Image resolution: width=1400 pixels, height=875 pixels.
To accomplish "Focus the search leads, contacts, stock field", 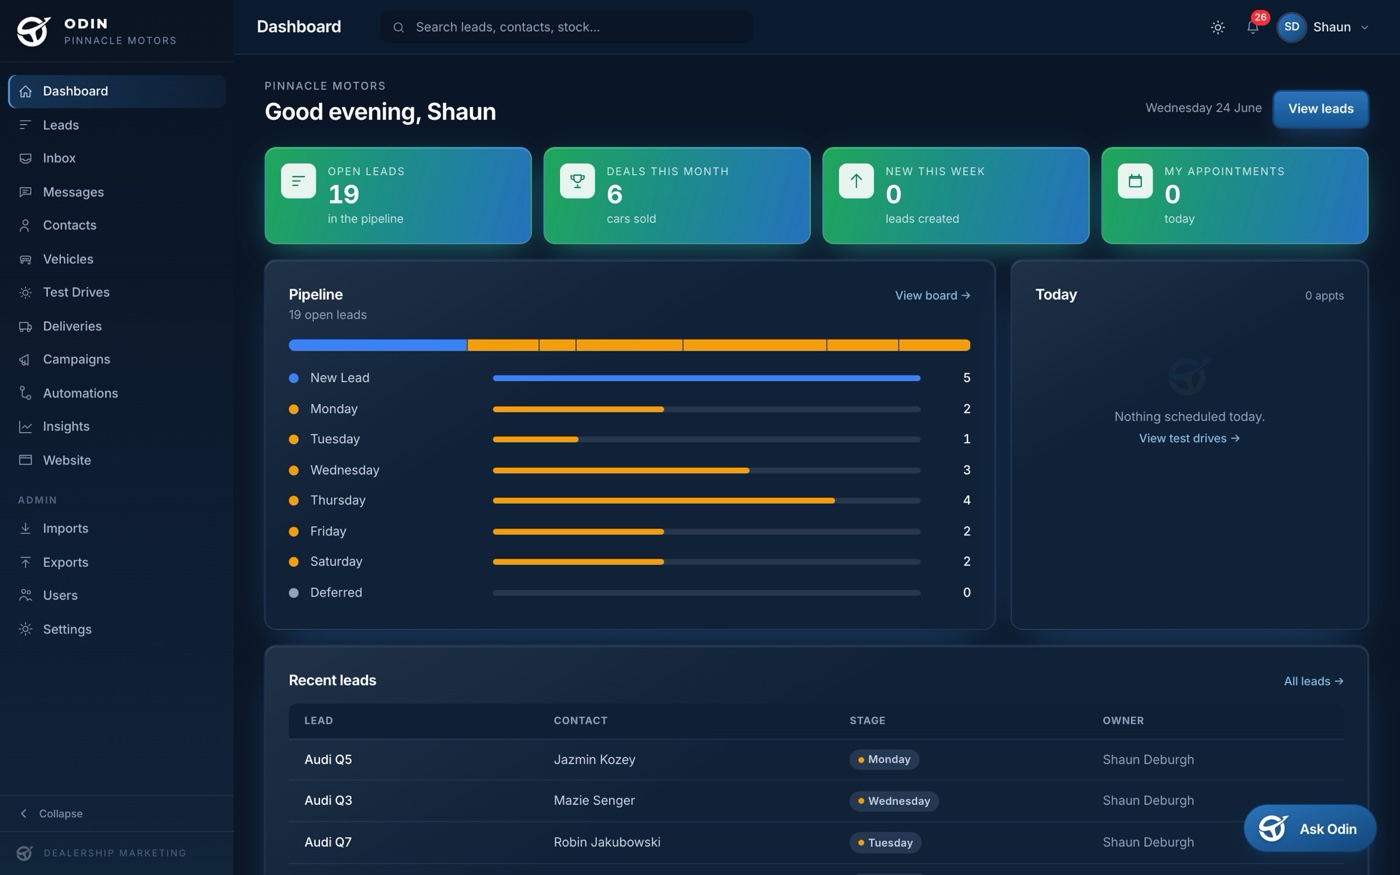I will [566, 27].
